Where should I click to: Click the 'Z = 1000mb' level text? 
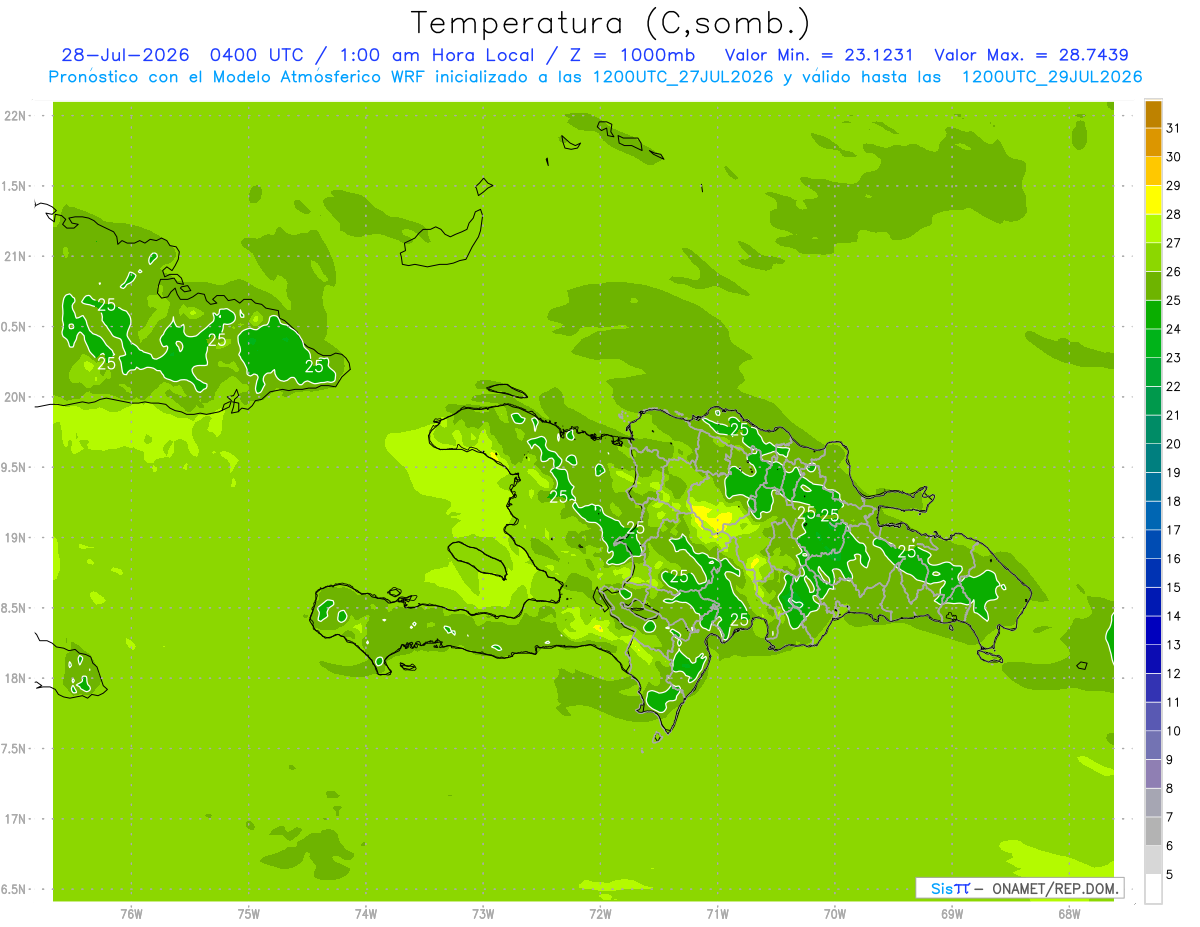click(x=631, y=55)
